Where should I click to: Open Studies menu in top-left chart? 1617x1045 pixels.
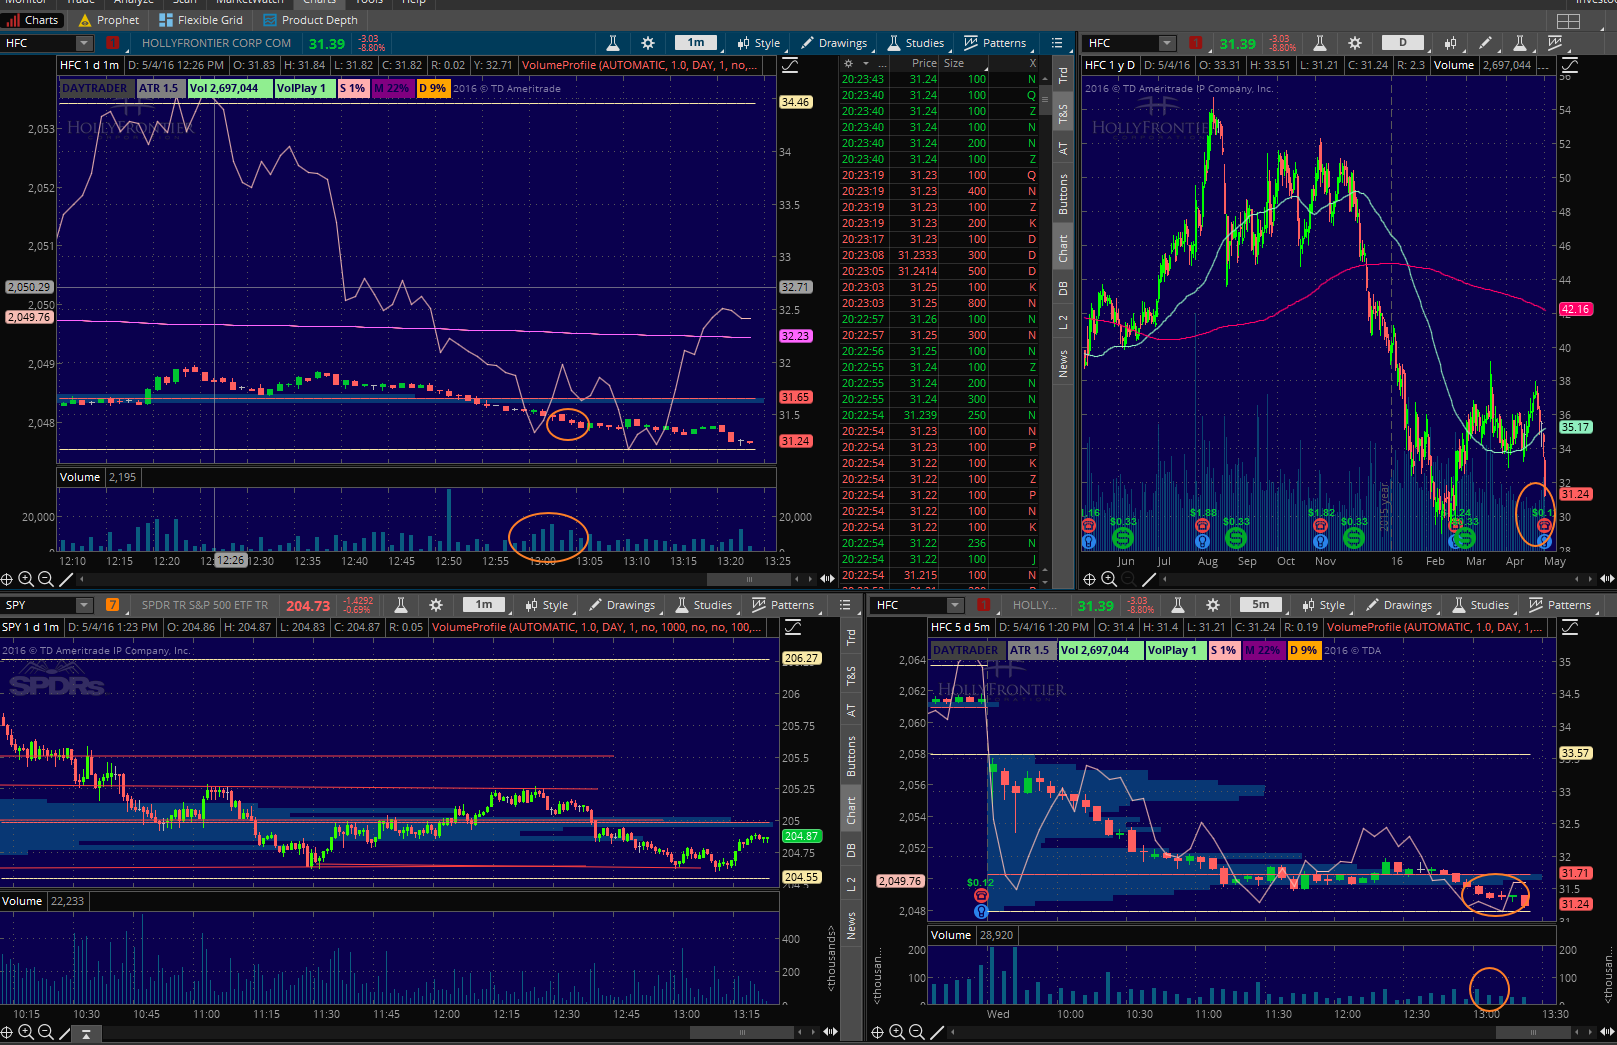[915, 43]
